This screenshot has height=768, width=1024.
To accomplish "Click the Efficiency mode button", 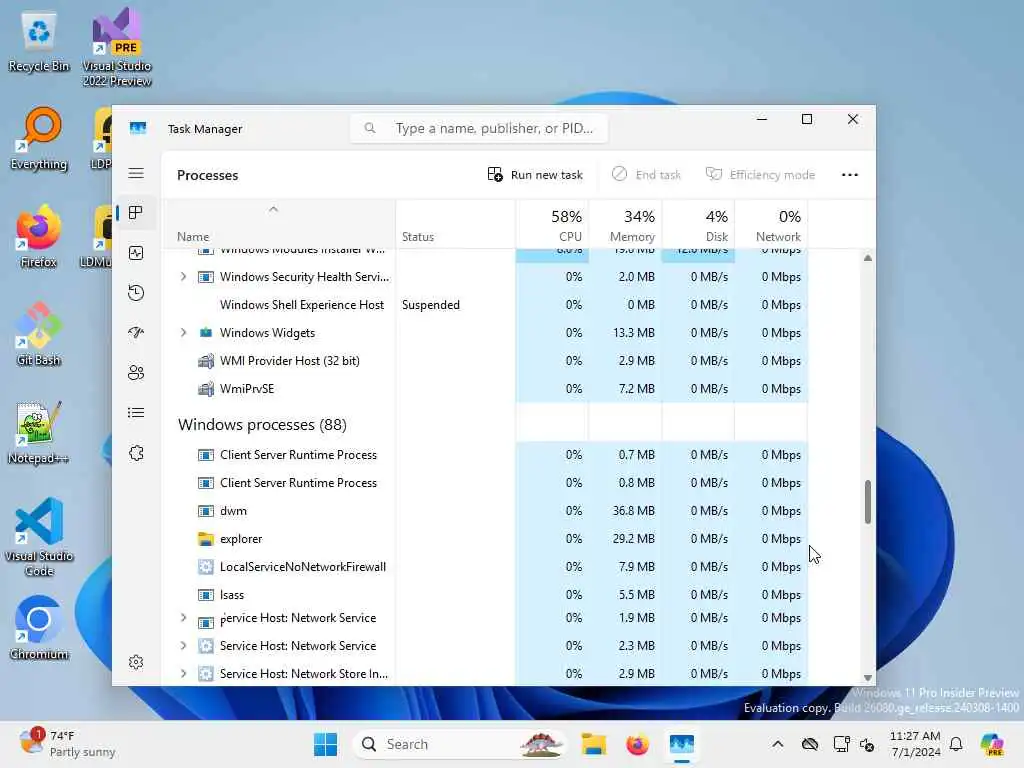I will [760, 174].
